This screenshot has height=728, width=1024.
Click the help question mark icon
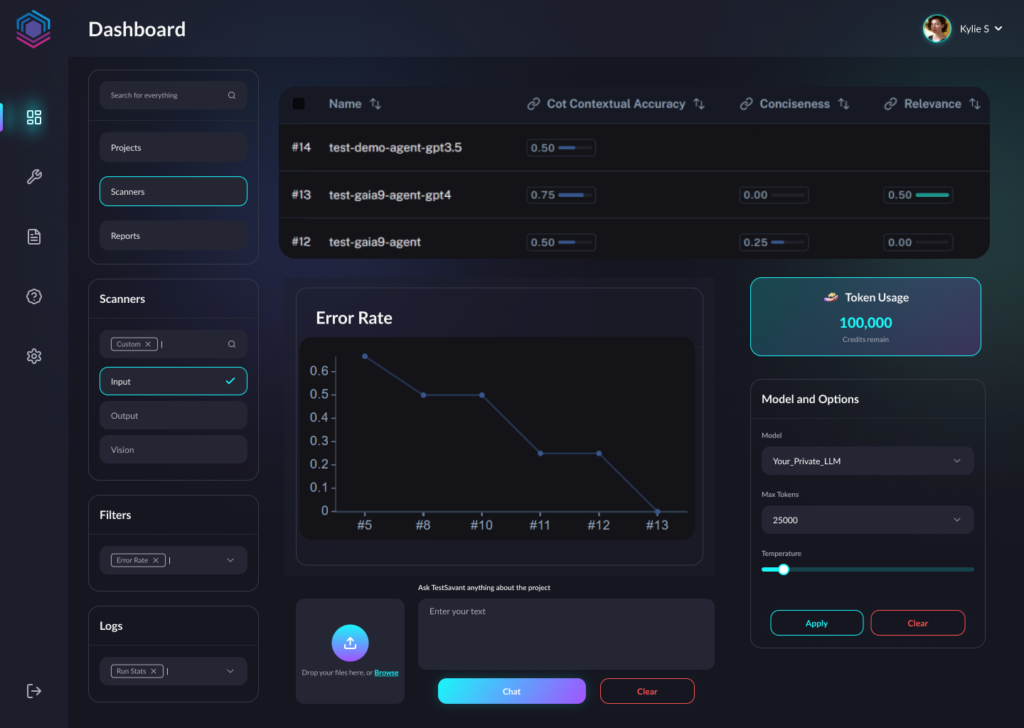(34, 296)
